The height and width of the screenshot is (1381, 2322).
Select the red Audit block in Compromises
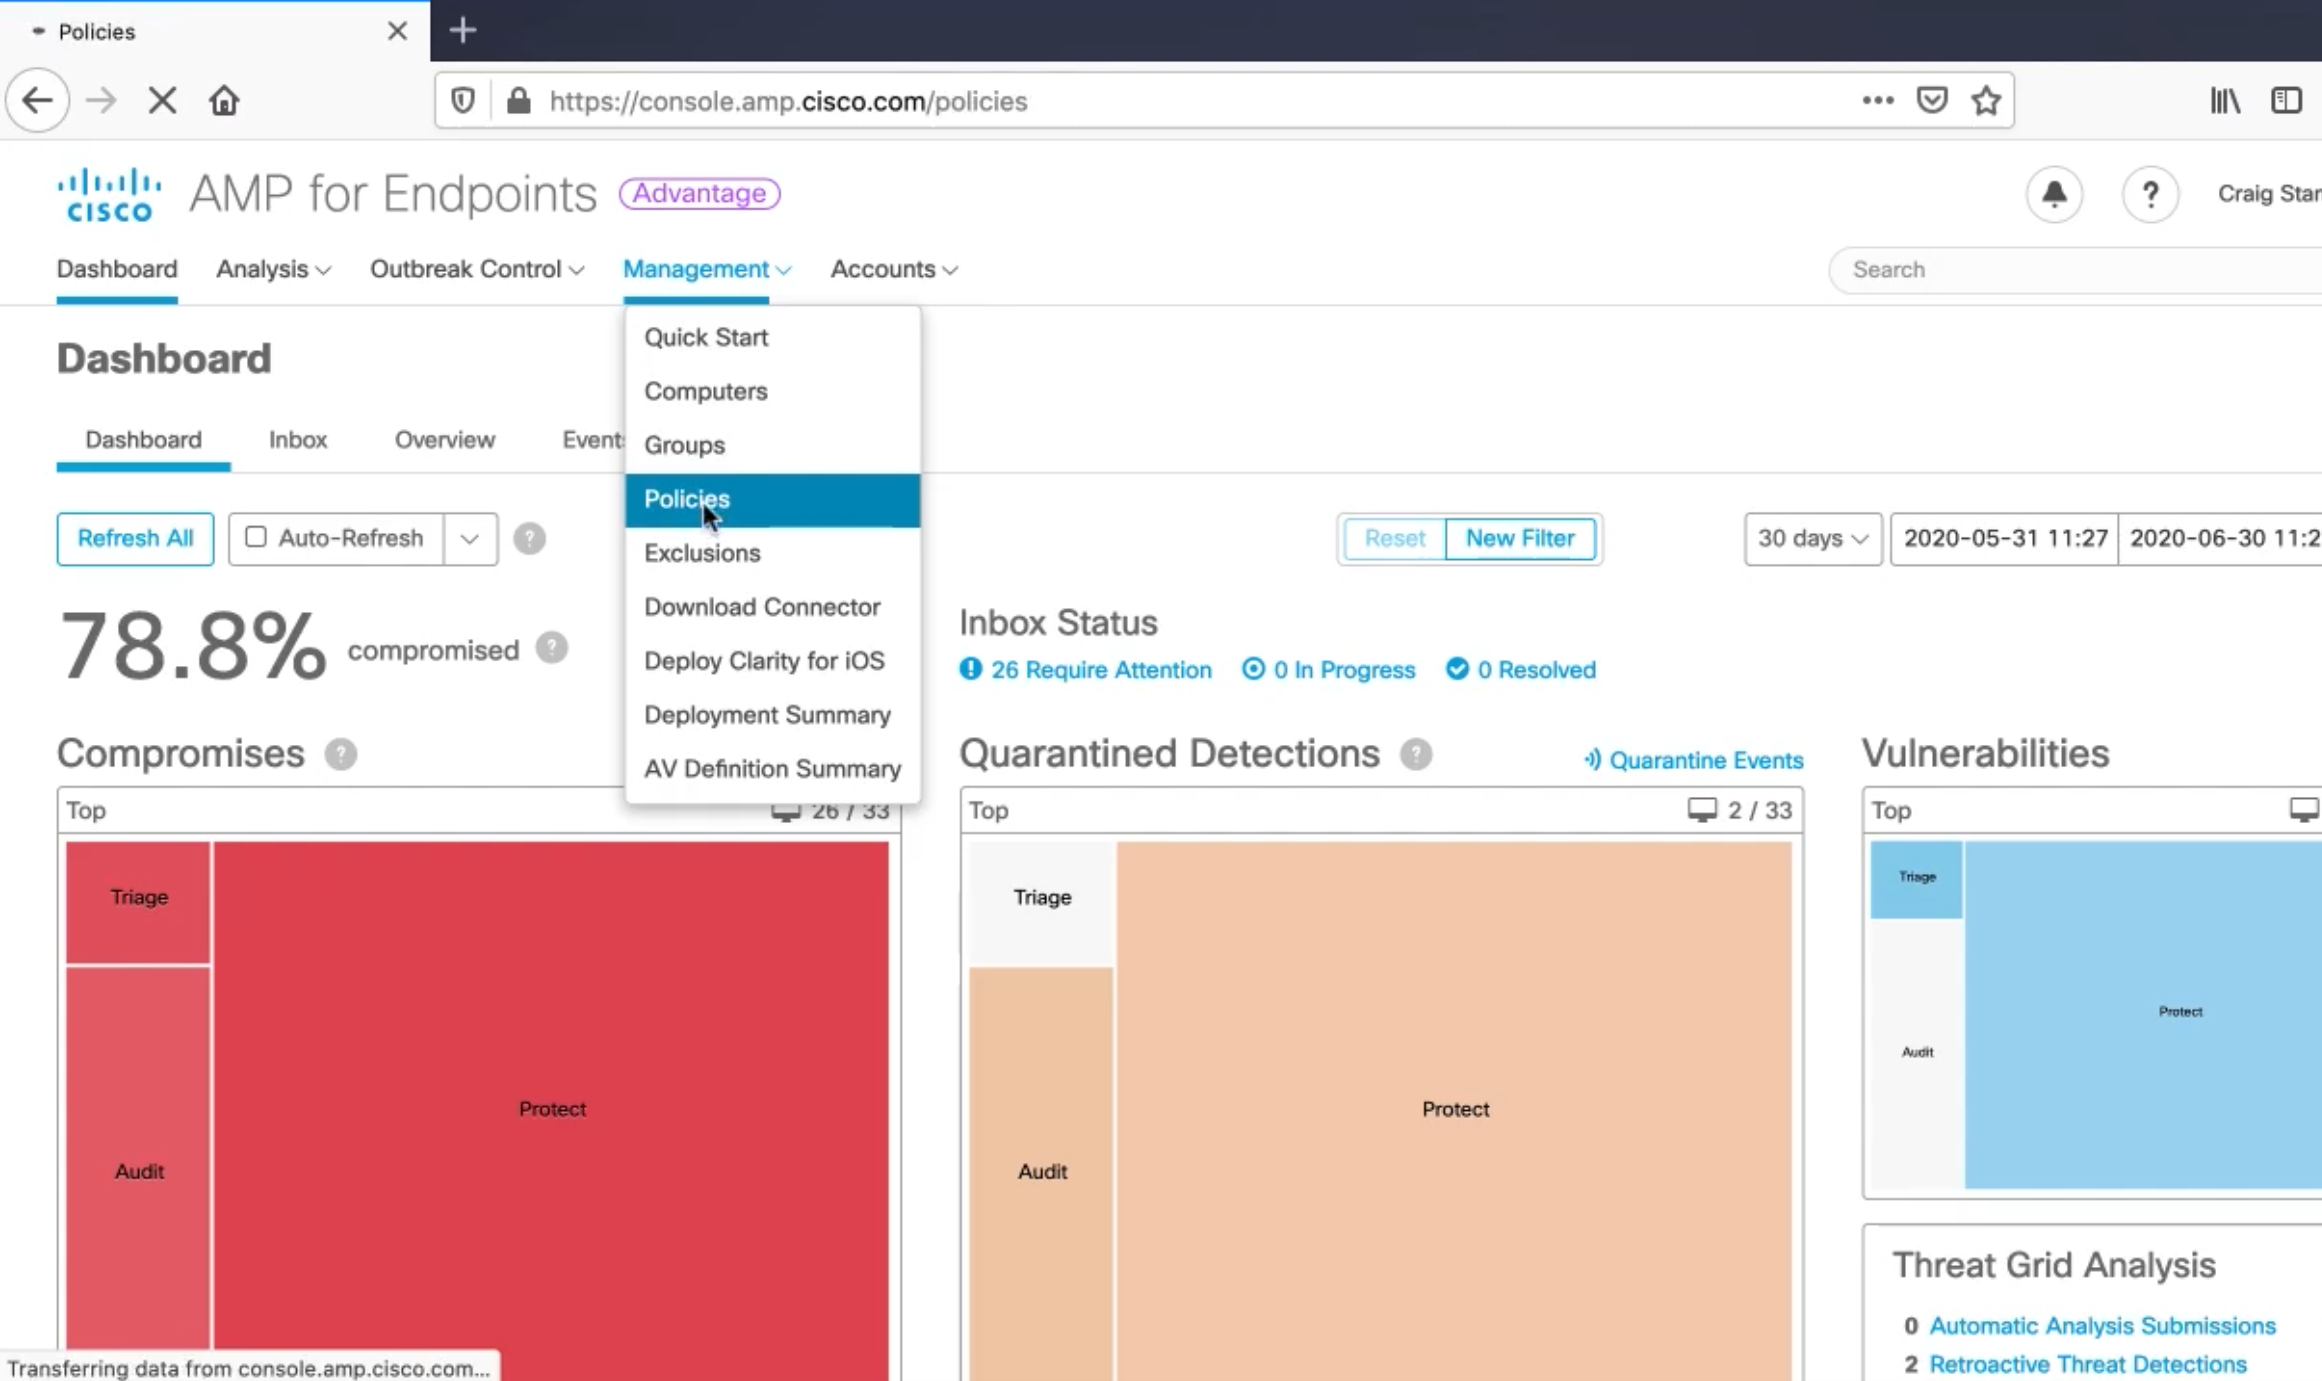click(x=138, y=1172)
